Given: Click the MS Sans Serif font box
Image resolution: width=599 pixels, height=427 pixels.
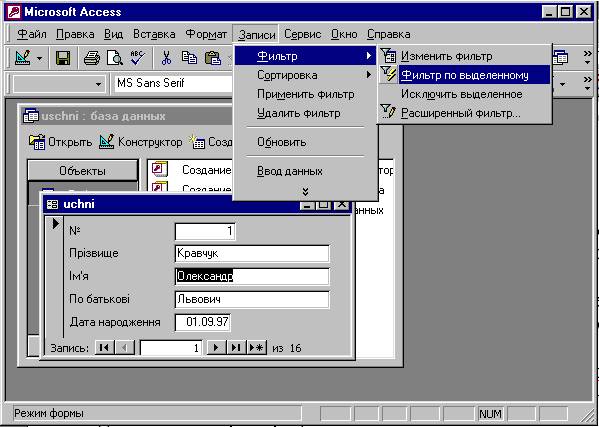Looking at the screenshot, I should coord(174,83).
